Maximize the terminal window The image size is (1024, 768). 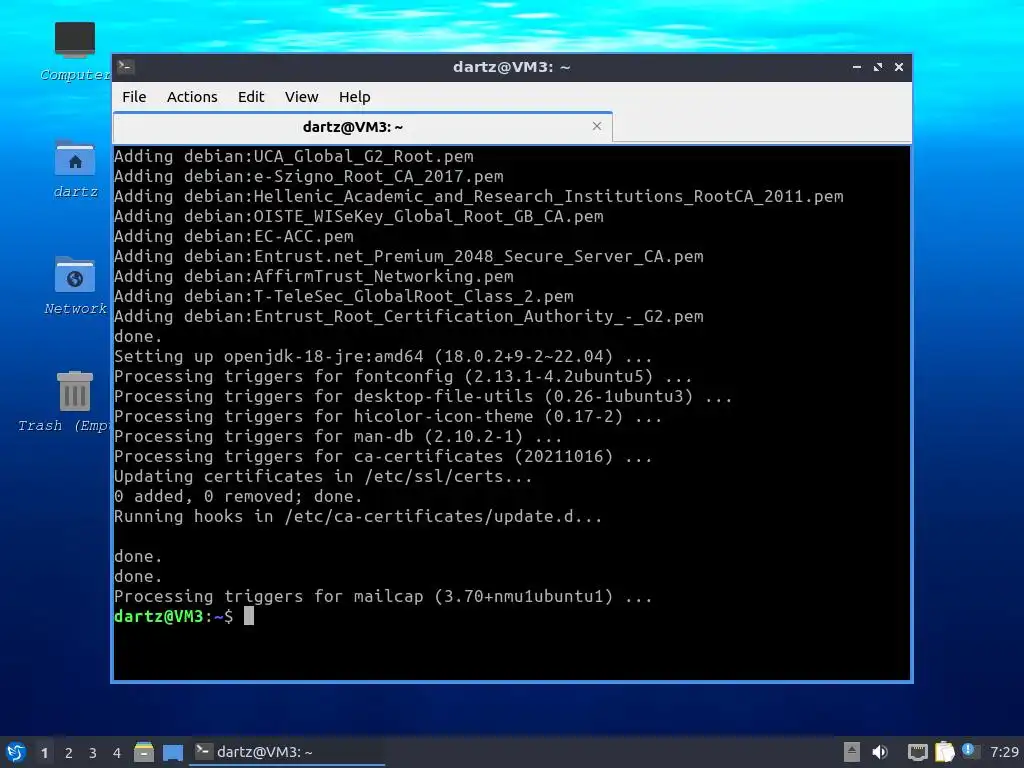pos(878,67)
